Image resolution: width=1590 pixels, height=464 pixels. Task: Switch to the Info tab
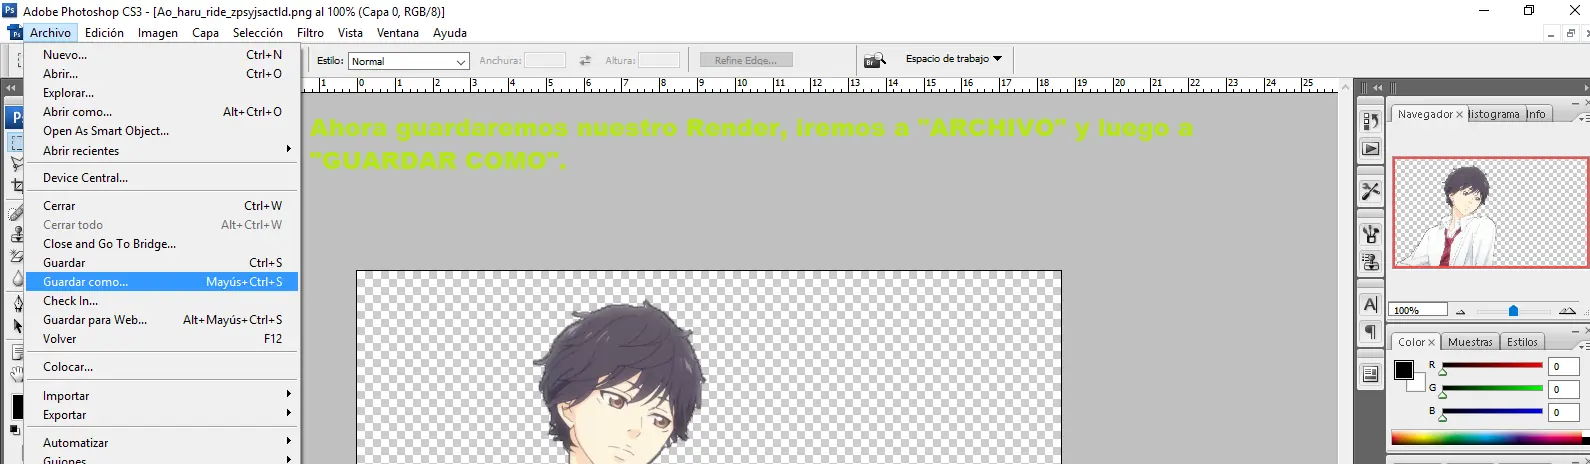[x=1537, y=114]
